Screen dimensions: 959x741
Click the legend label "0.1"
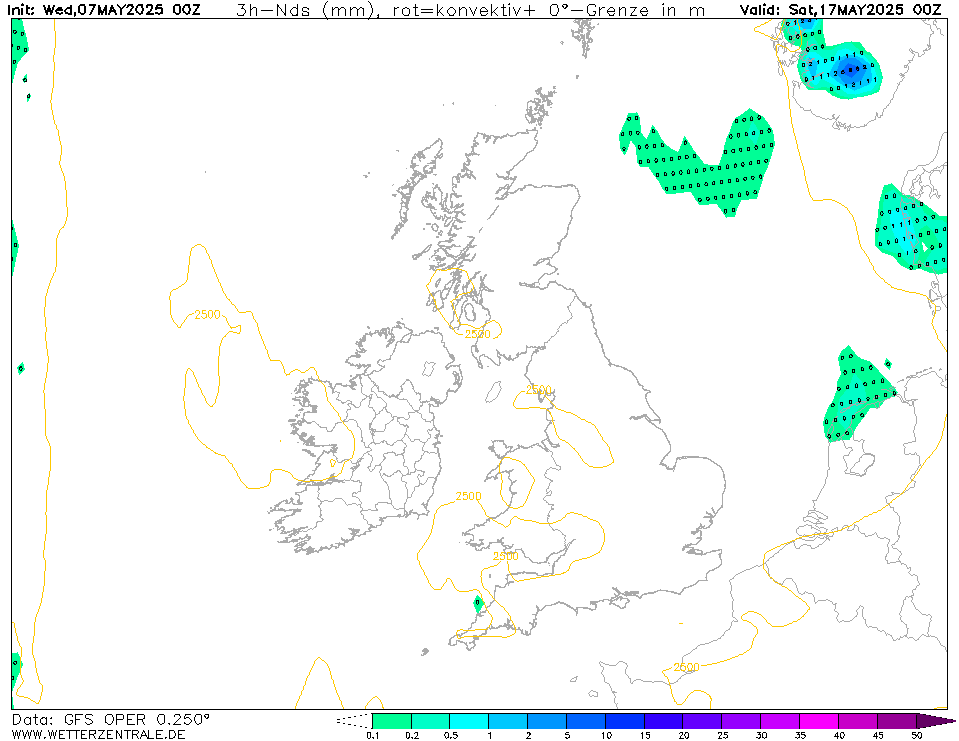372,735
